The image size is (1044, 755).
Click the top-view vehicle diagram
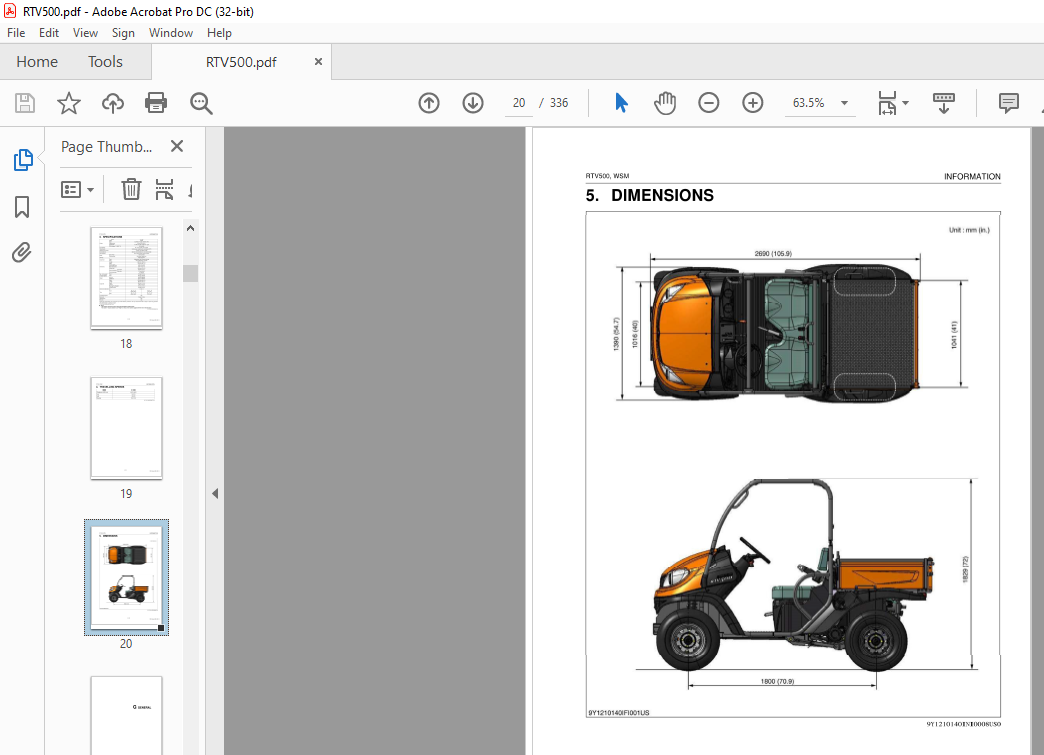(786, 333)
